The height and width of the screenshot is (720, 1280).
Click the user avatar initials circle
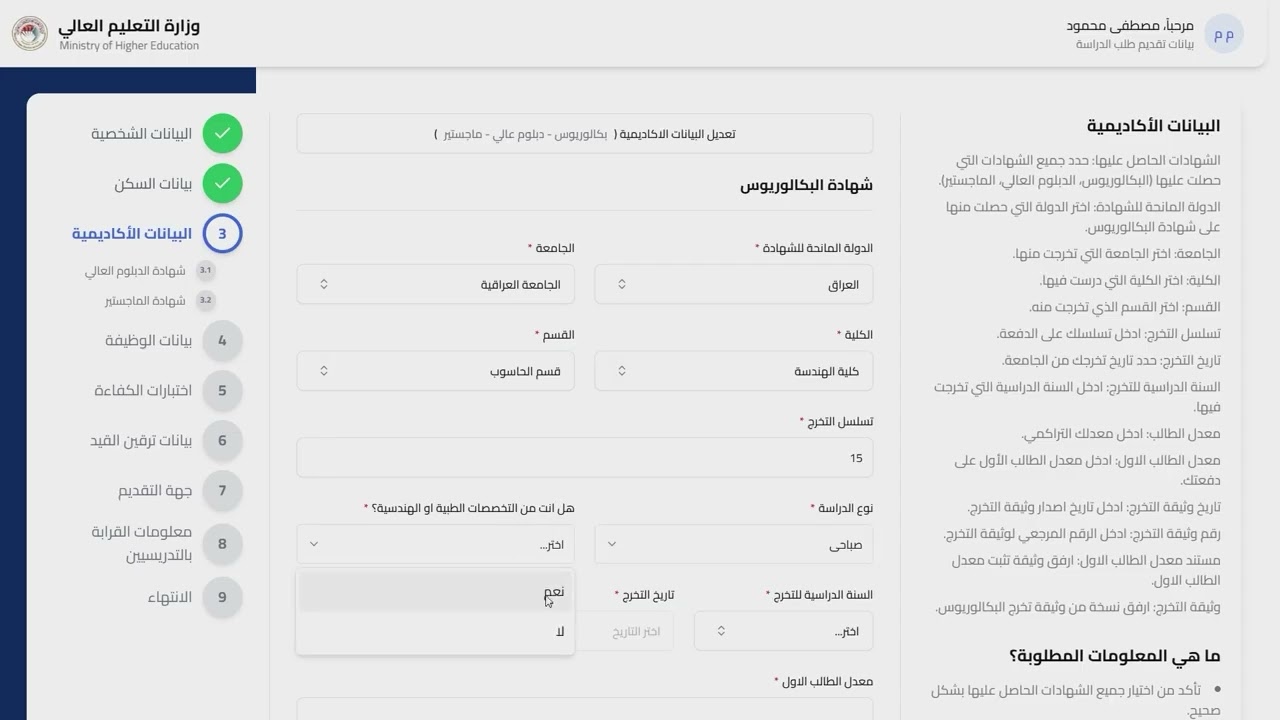(x=1224, y=34)
